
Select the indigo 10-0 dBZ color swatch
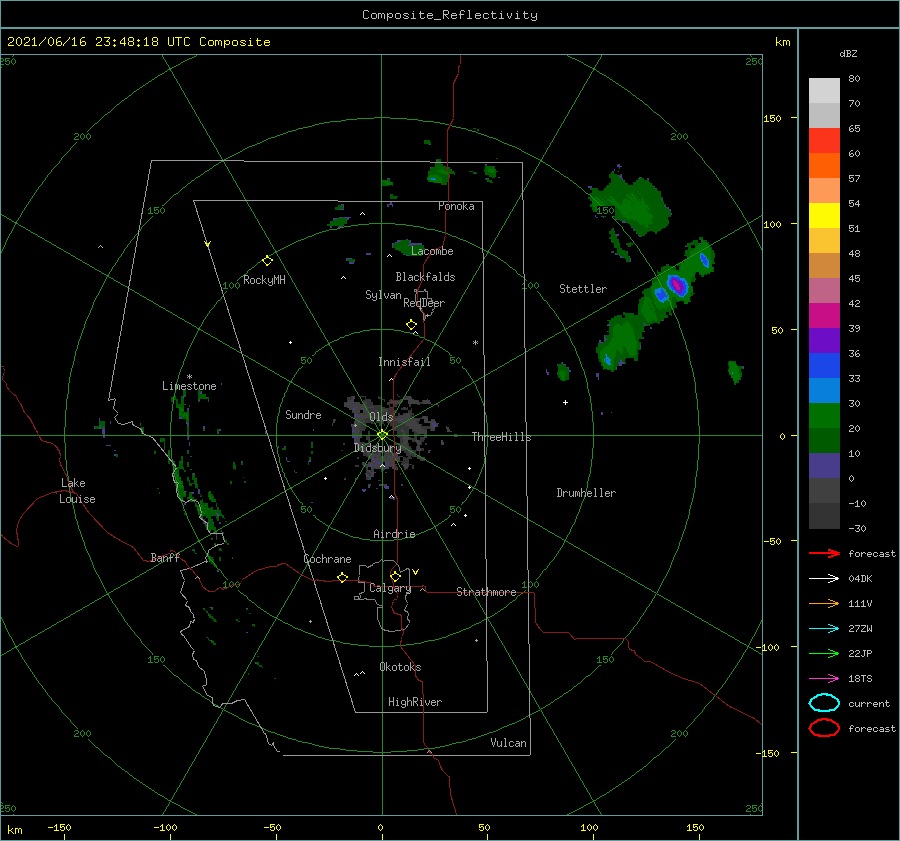(x=824, y=466)
